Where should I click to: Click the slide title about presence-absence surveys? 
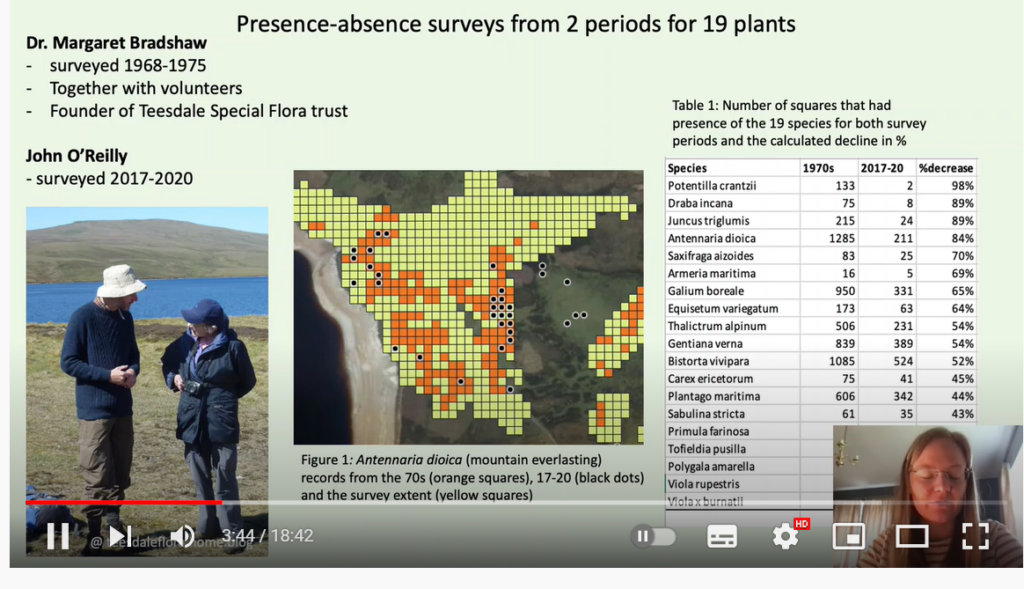(x=515, y=23)
